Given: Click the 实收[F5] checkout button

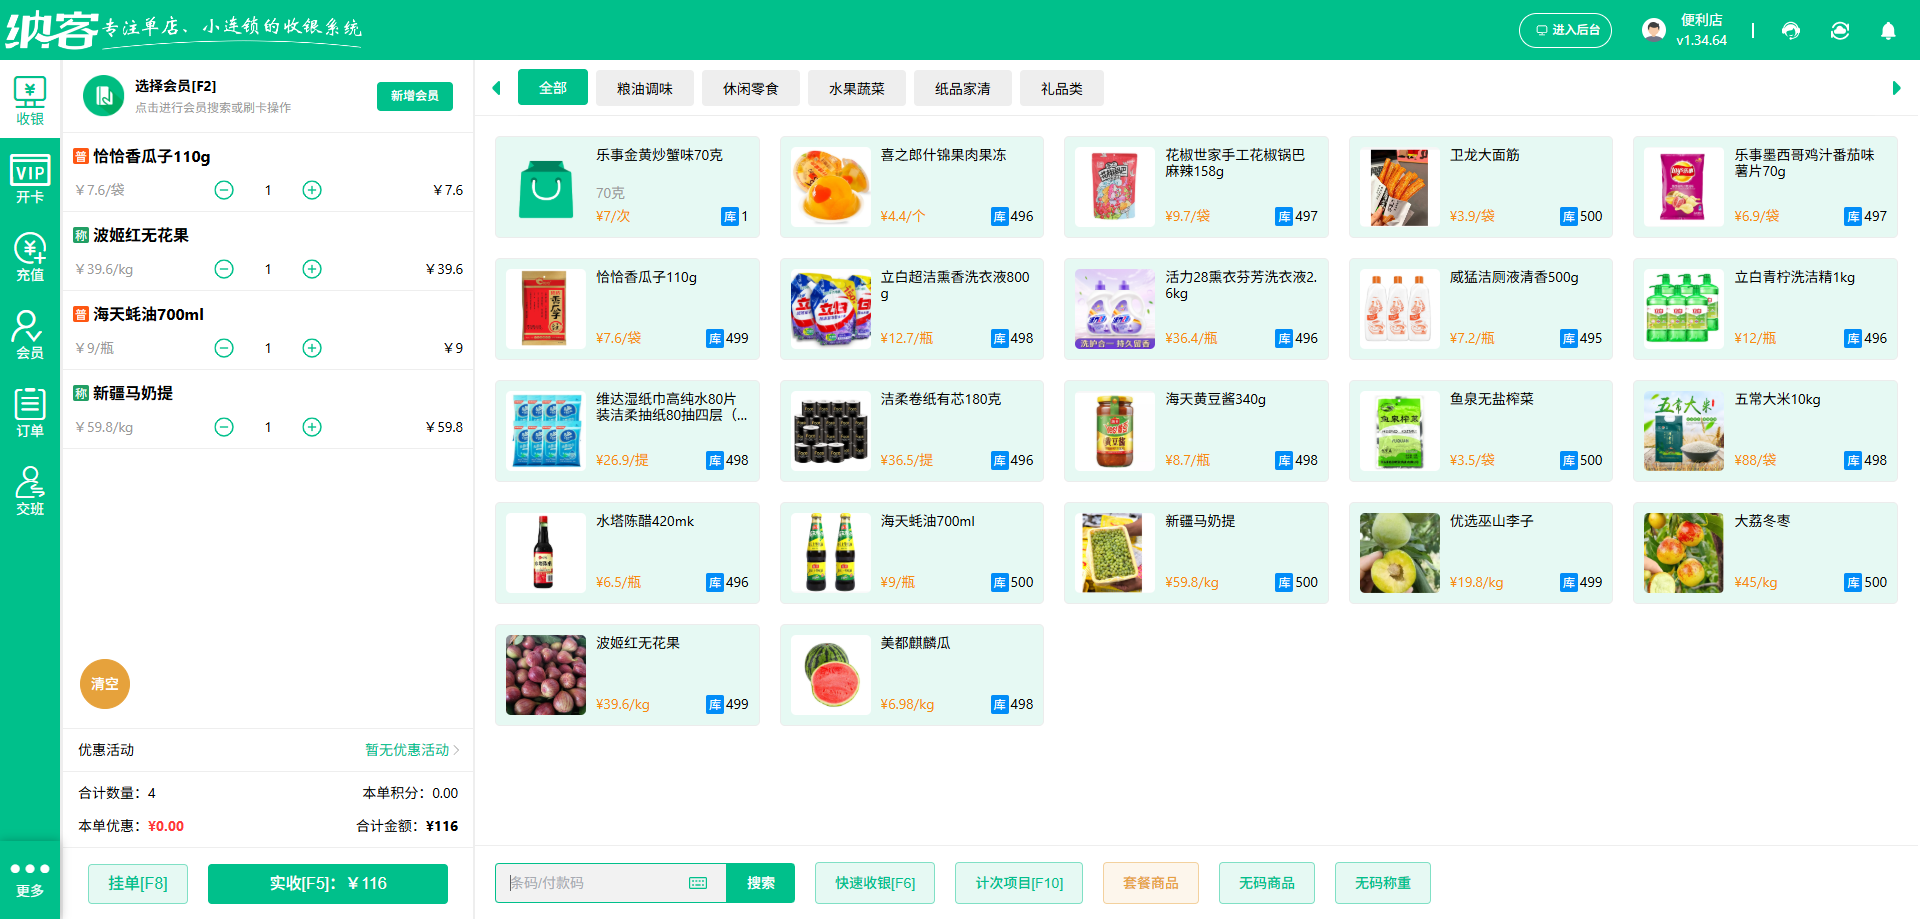Looking at the screenshot, I should point(328,883).
